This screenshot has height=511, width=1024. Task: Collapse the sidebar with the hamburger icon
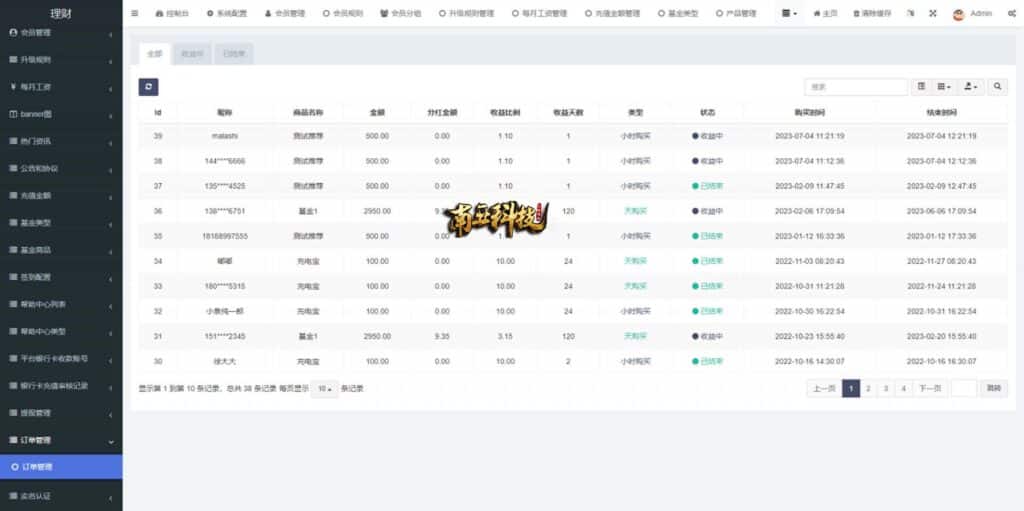coord(135,13)
